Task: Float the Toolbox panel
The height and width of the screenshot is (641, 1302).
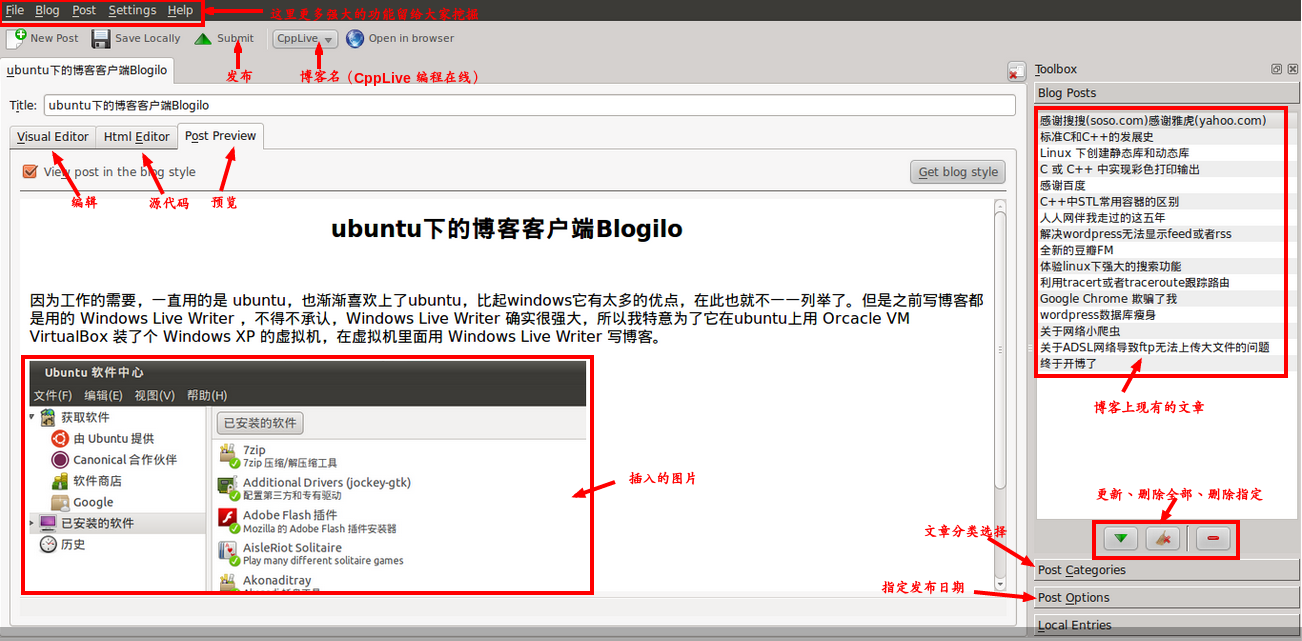Action: (1277, 69)
